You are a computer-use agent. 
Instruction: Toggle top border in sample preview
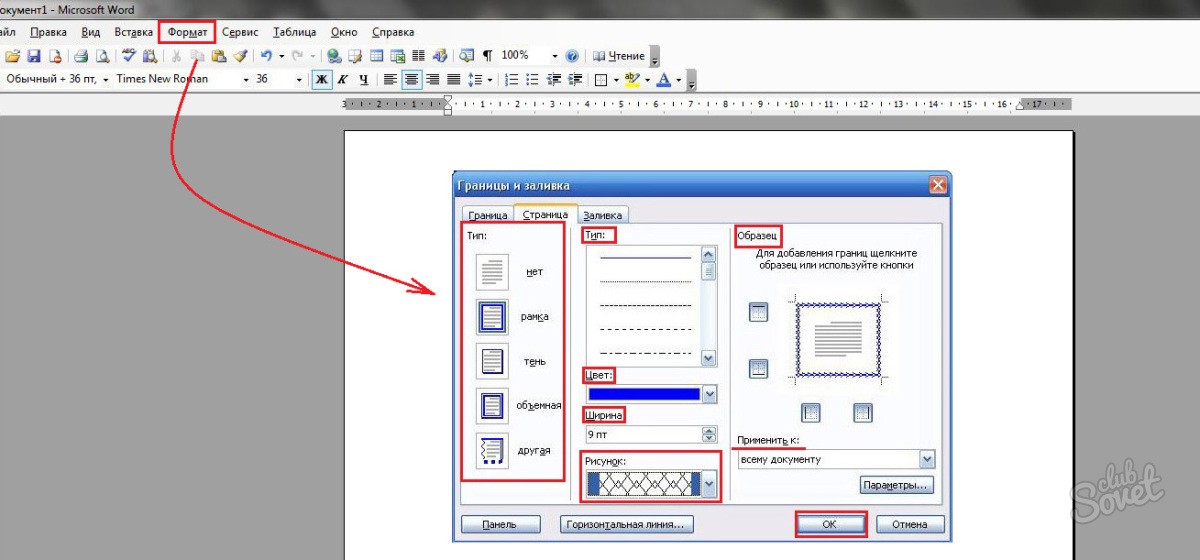coord(759,313)
